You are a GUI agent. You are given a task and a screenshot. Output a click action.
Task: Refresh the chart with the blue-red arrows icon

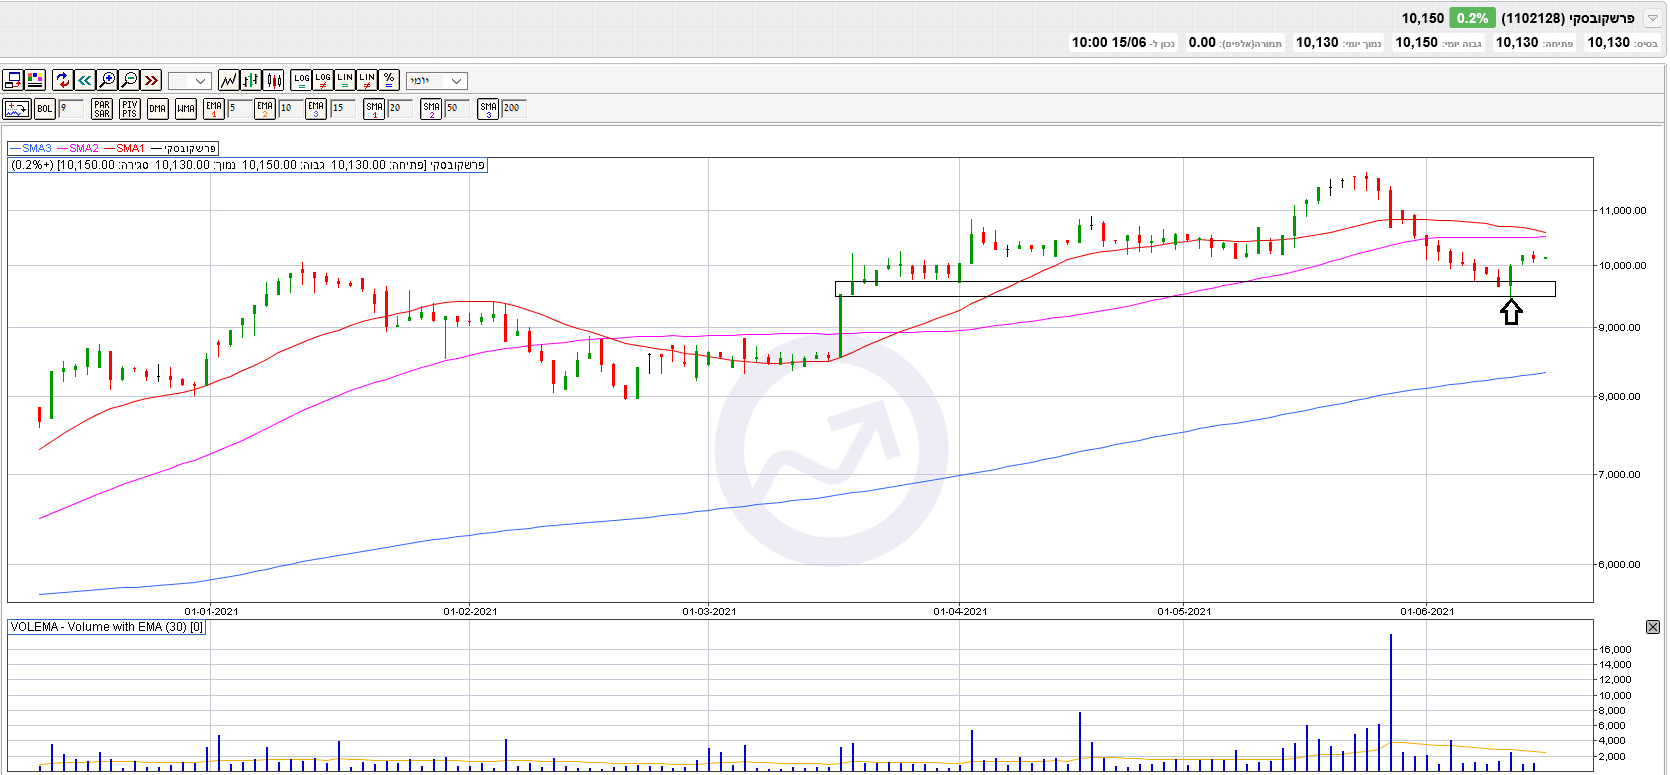[63, 80]
